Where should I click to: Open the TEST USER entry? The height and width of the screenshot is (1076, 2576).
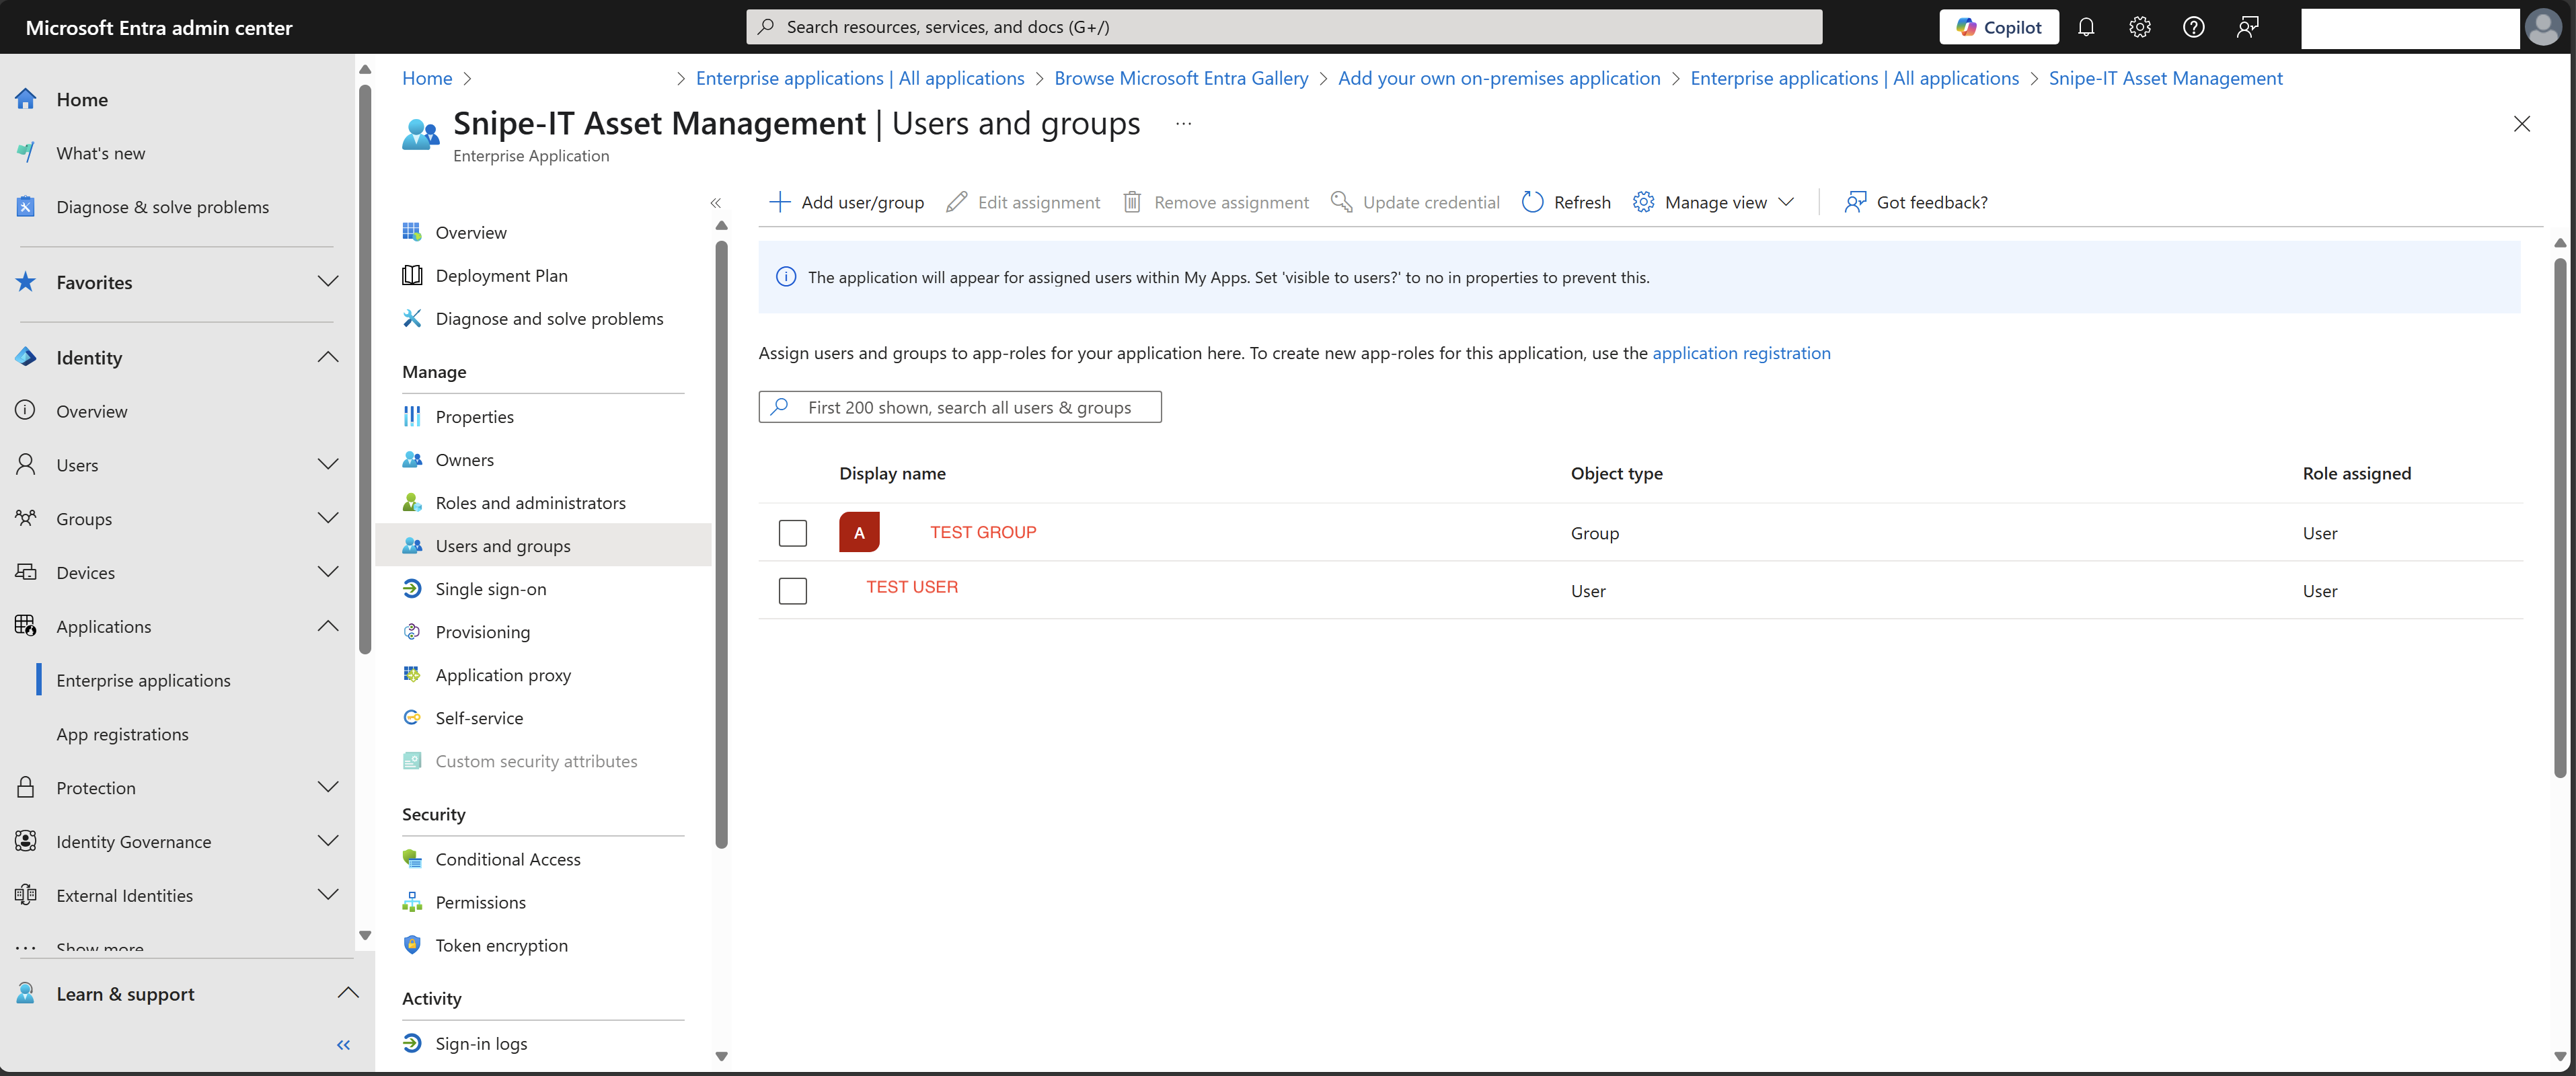point(912,587)
